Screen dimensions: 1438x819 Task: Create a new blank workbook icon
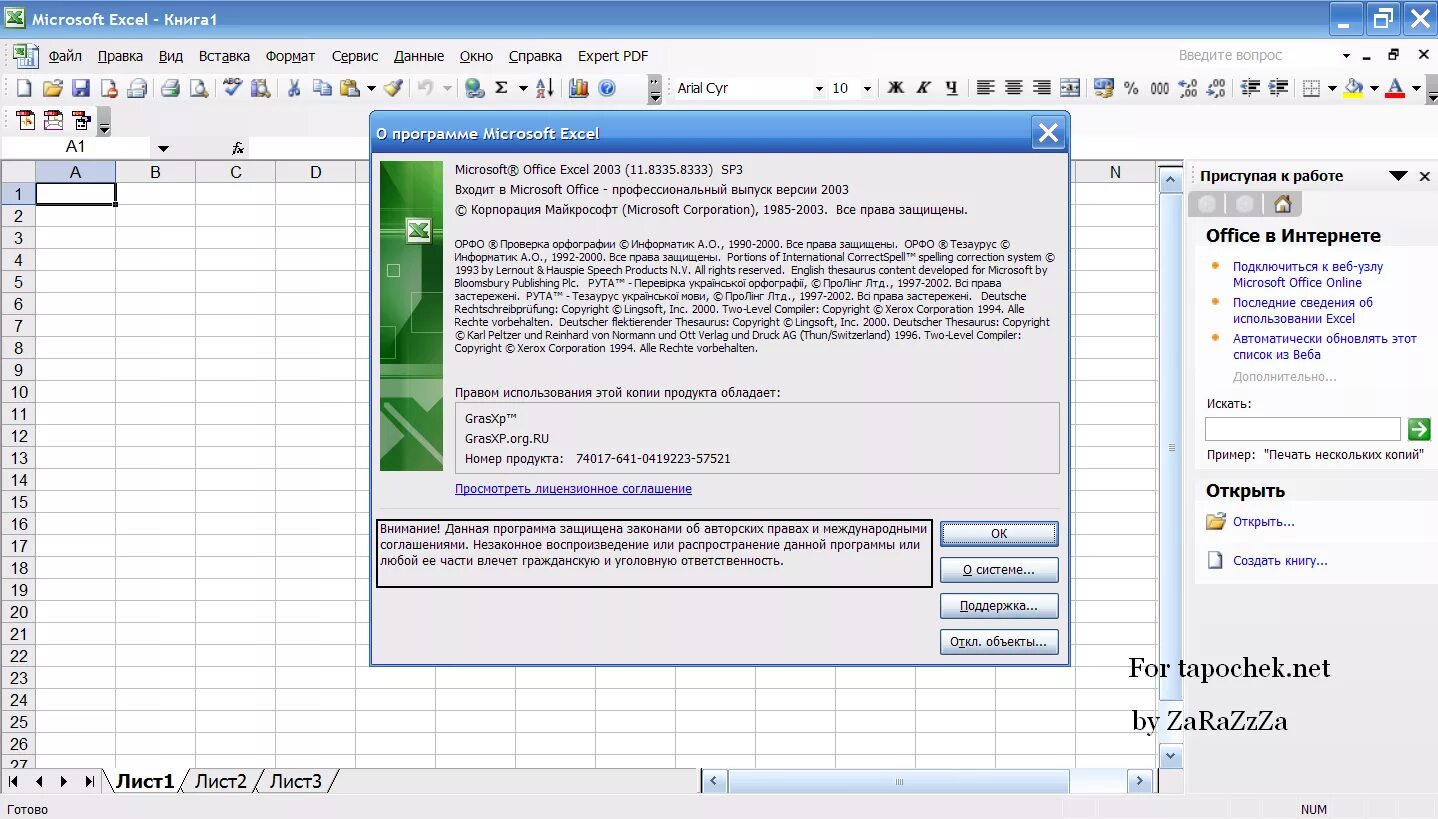(23, 88)
